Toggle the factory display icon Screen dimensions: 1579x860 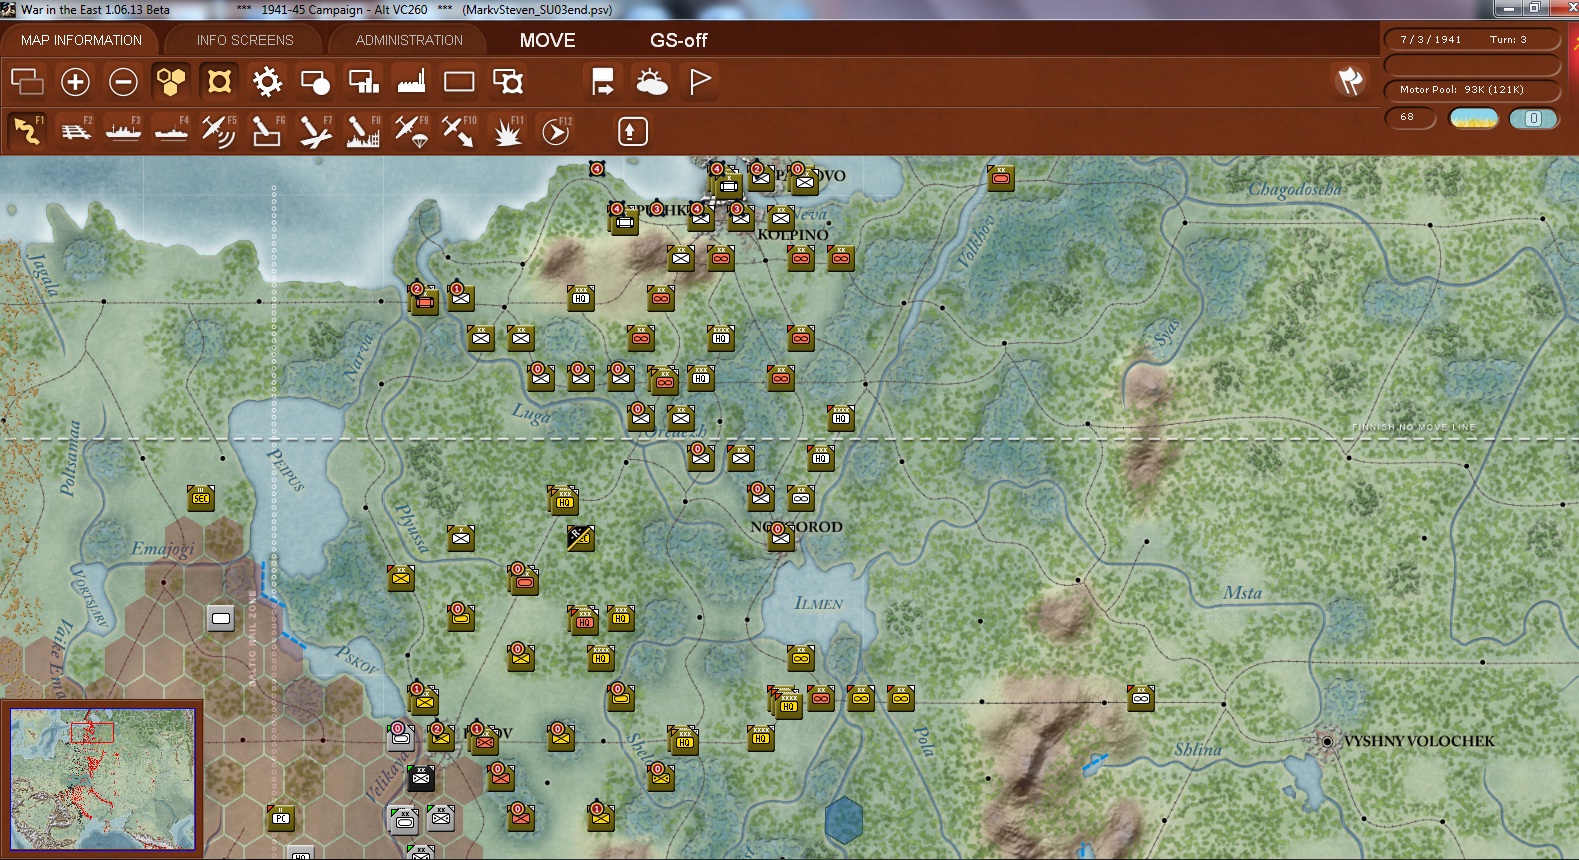point(411,81)
